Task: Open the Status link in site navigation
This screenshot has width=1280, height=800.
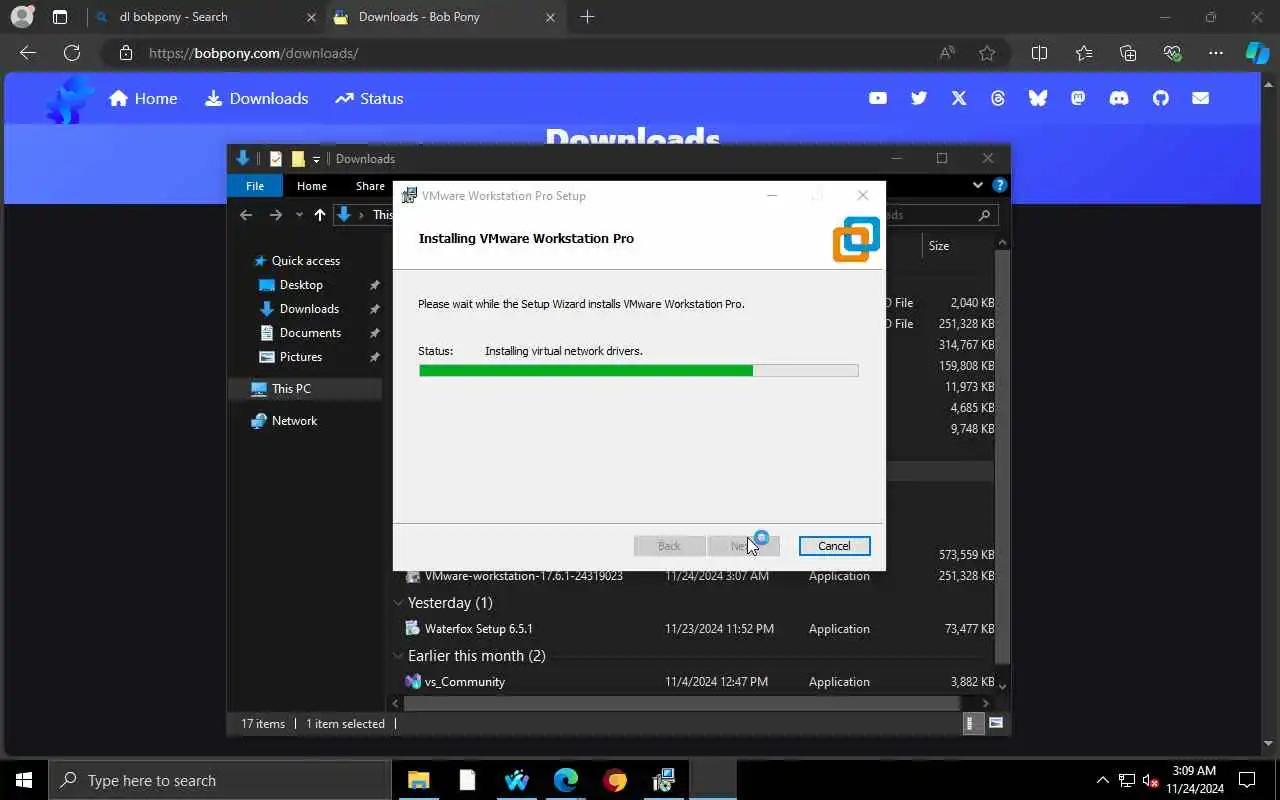Action: pyautogui.click(x=369, y=98)
